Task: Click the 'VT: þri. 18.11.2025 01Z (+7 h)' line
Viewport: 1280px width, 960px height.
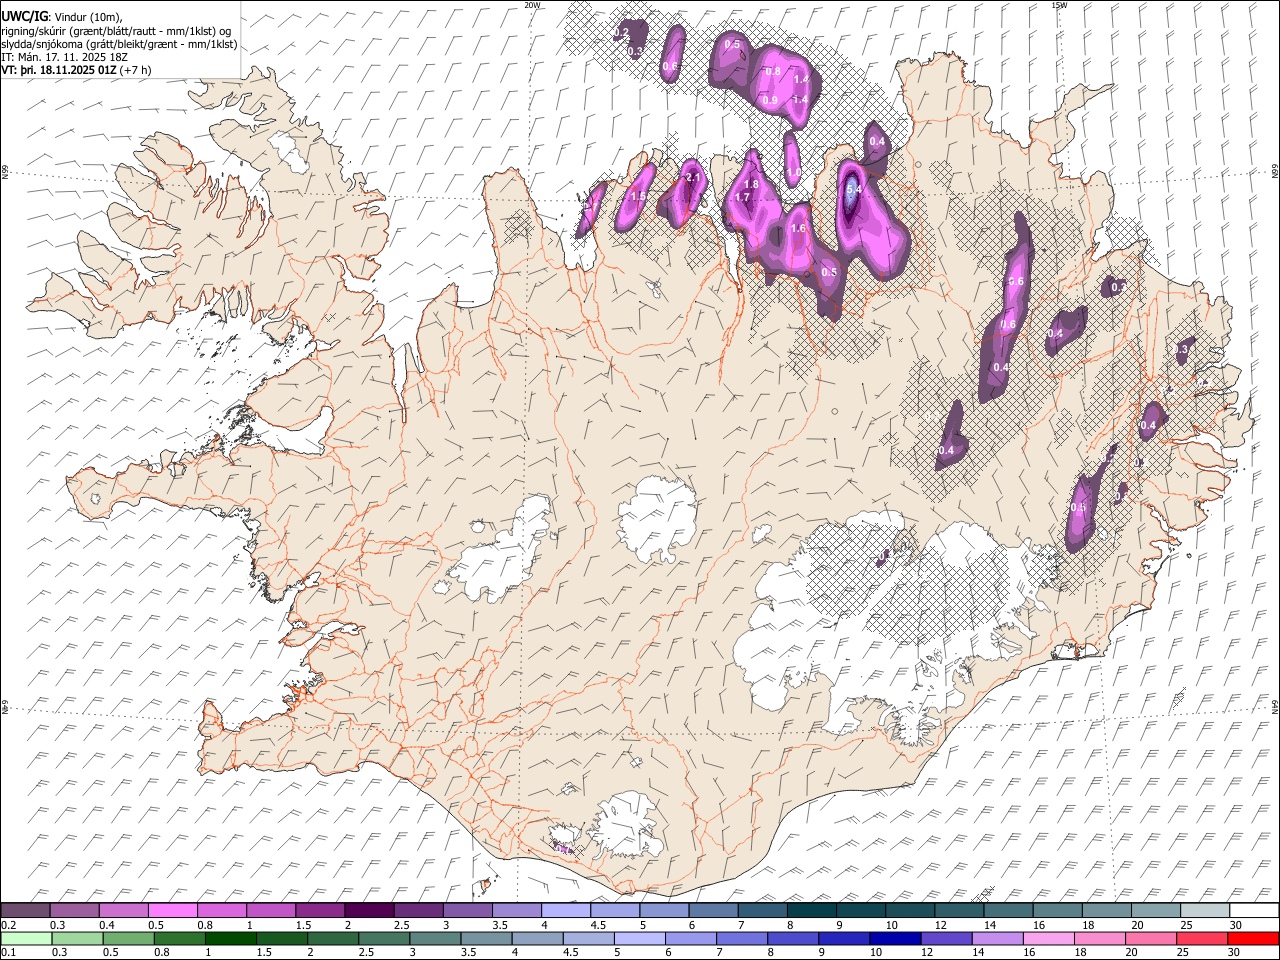Action: tap(77, 70)
